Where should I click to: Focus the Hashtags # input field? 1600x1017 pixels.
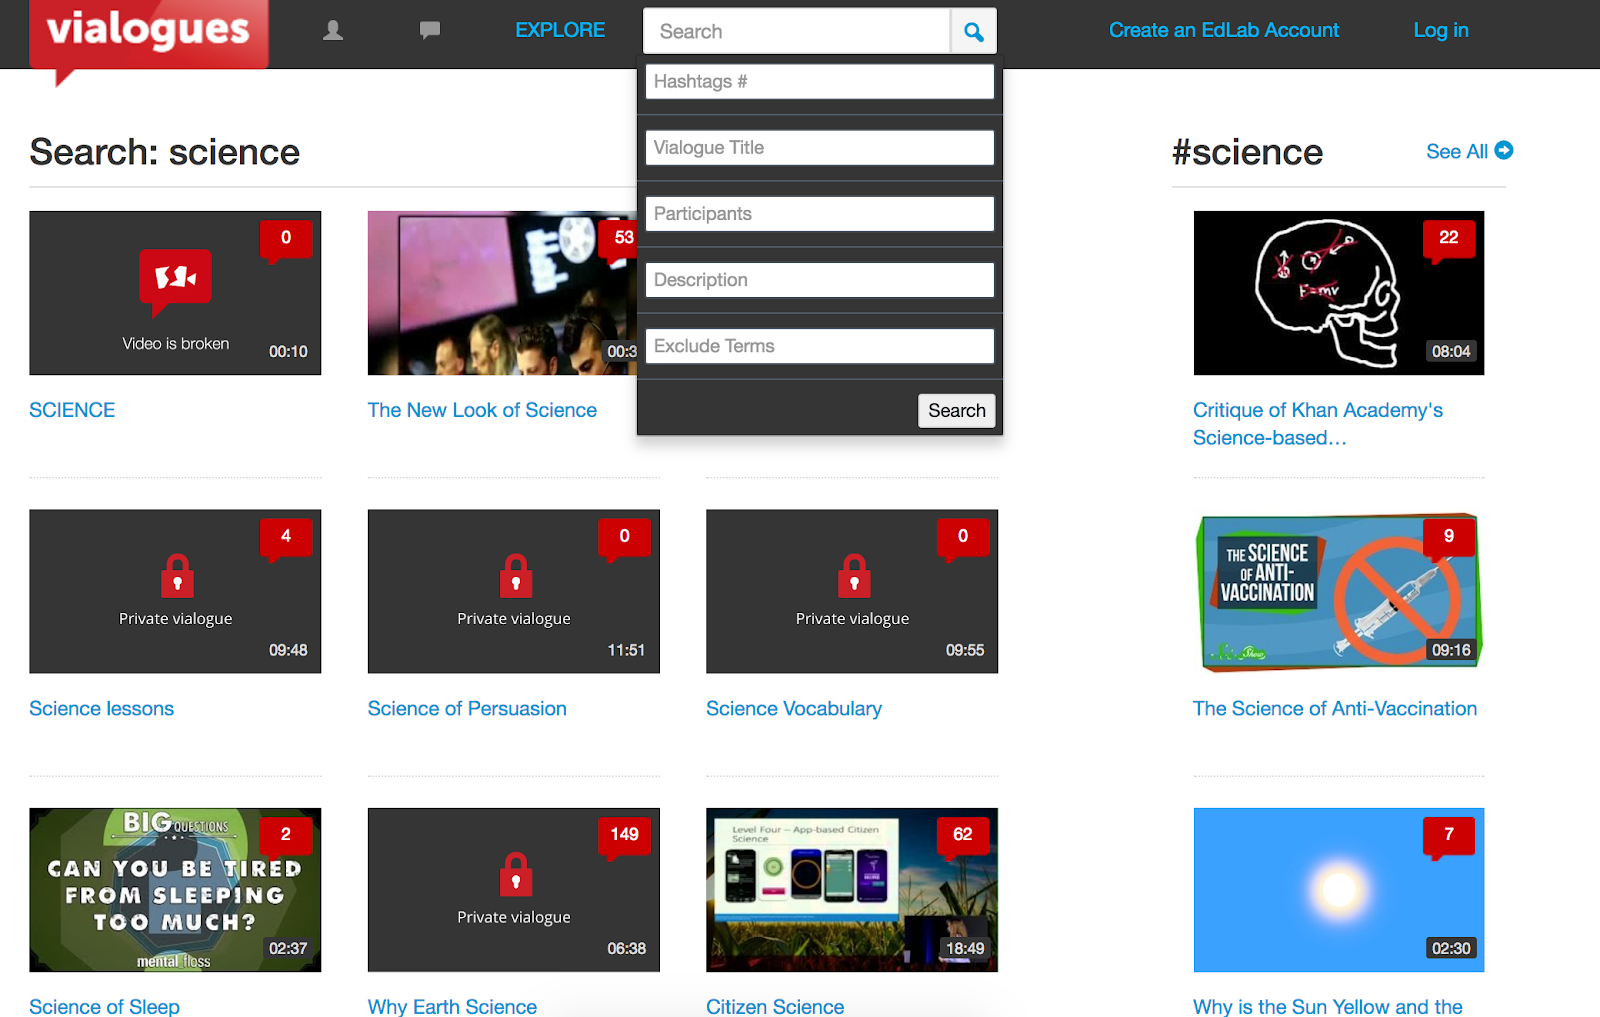820,82
